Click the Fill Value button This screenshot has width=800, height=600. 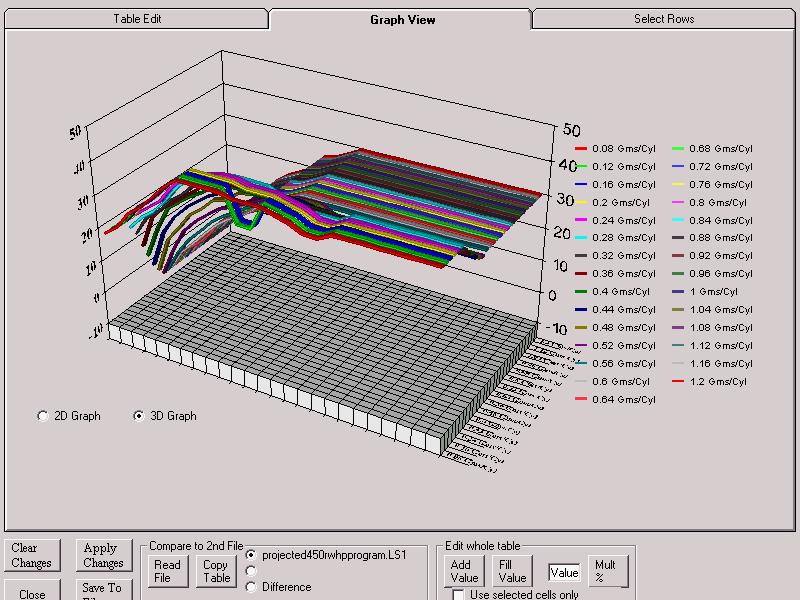pyautogui.click(x=512, y=571)
